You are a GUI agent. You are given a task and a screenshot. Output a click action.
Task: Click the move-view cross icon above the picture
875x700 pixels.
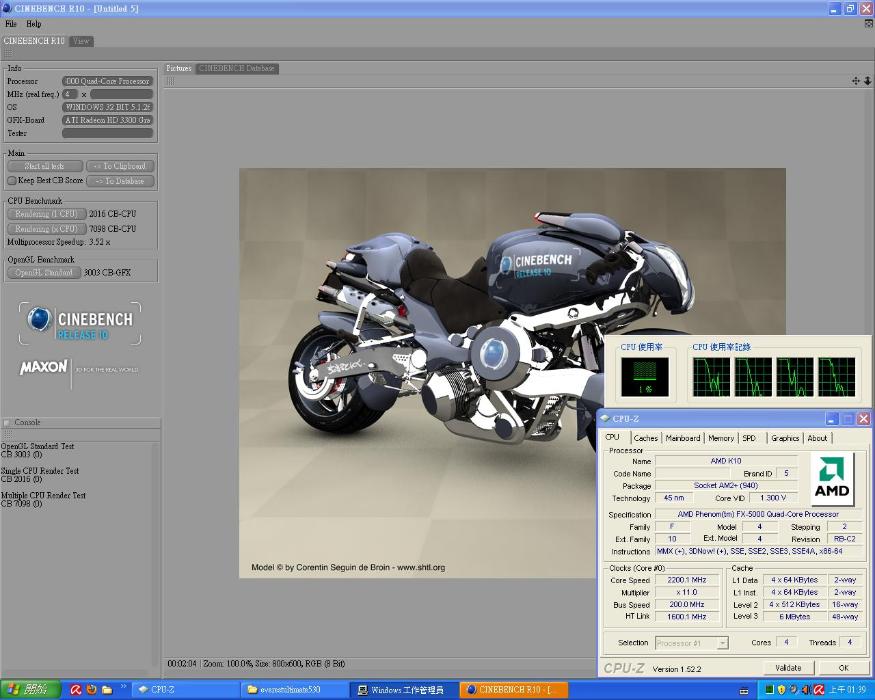click(855, 81)
